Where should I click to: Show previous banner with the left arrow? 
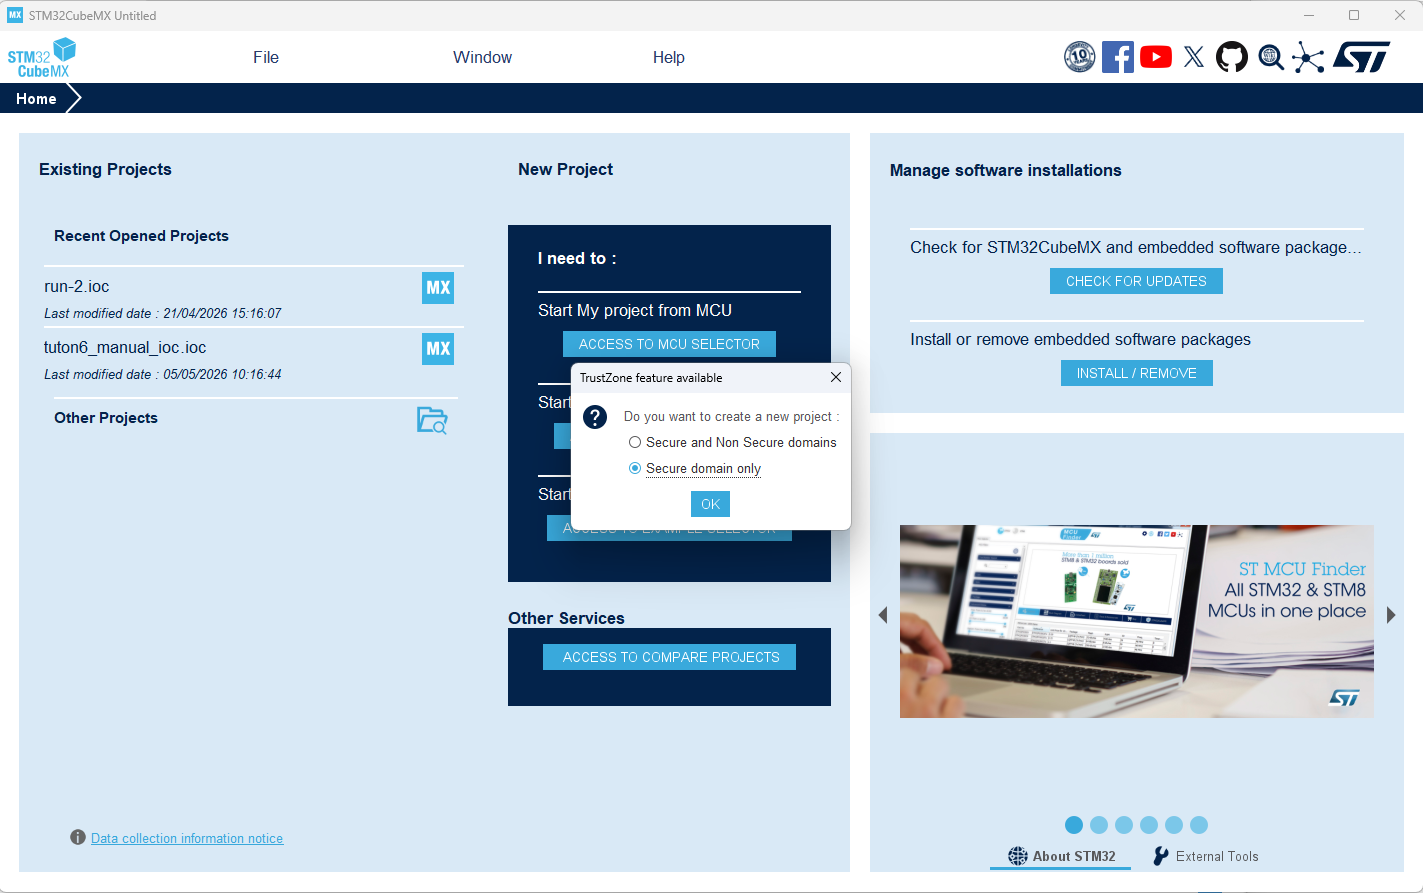pyautogui.click(x=883, y=615)
